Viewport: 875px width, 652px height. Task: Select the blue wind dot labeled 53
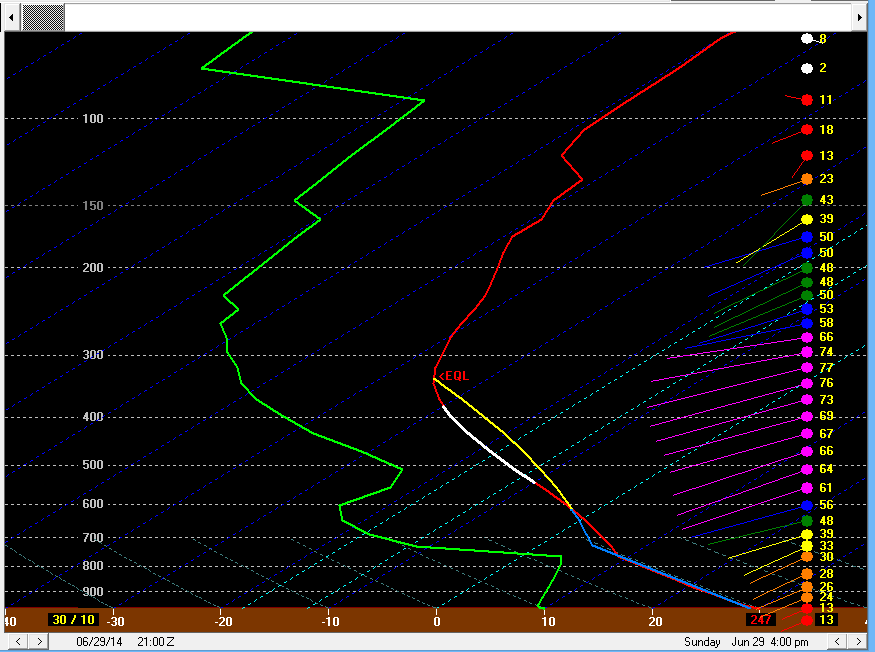point(807,309)
